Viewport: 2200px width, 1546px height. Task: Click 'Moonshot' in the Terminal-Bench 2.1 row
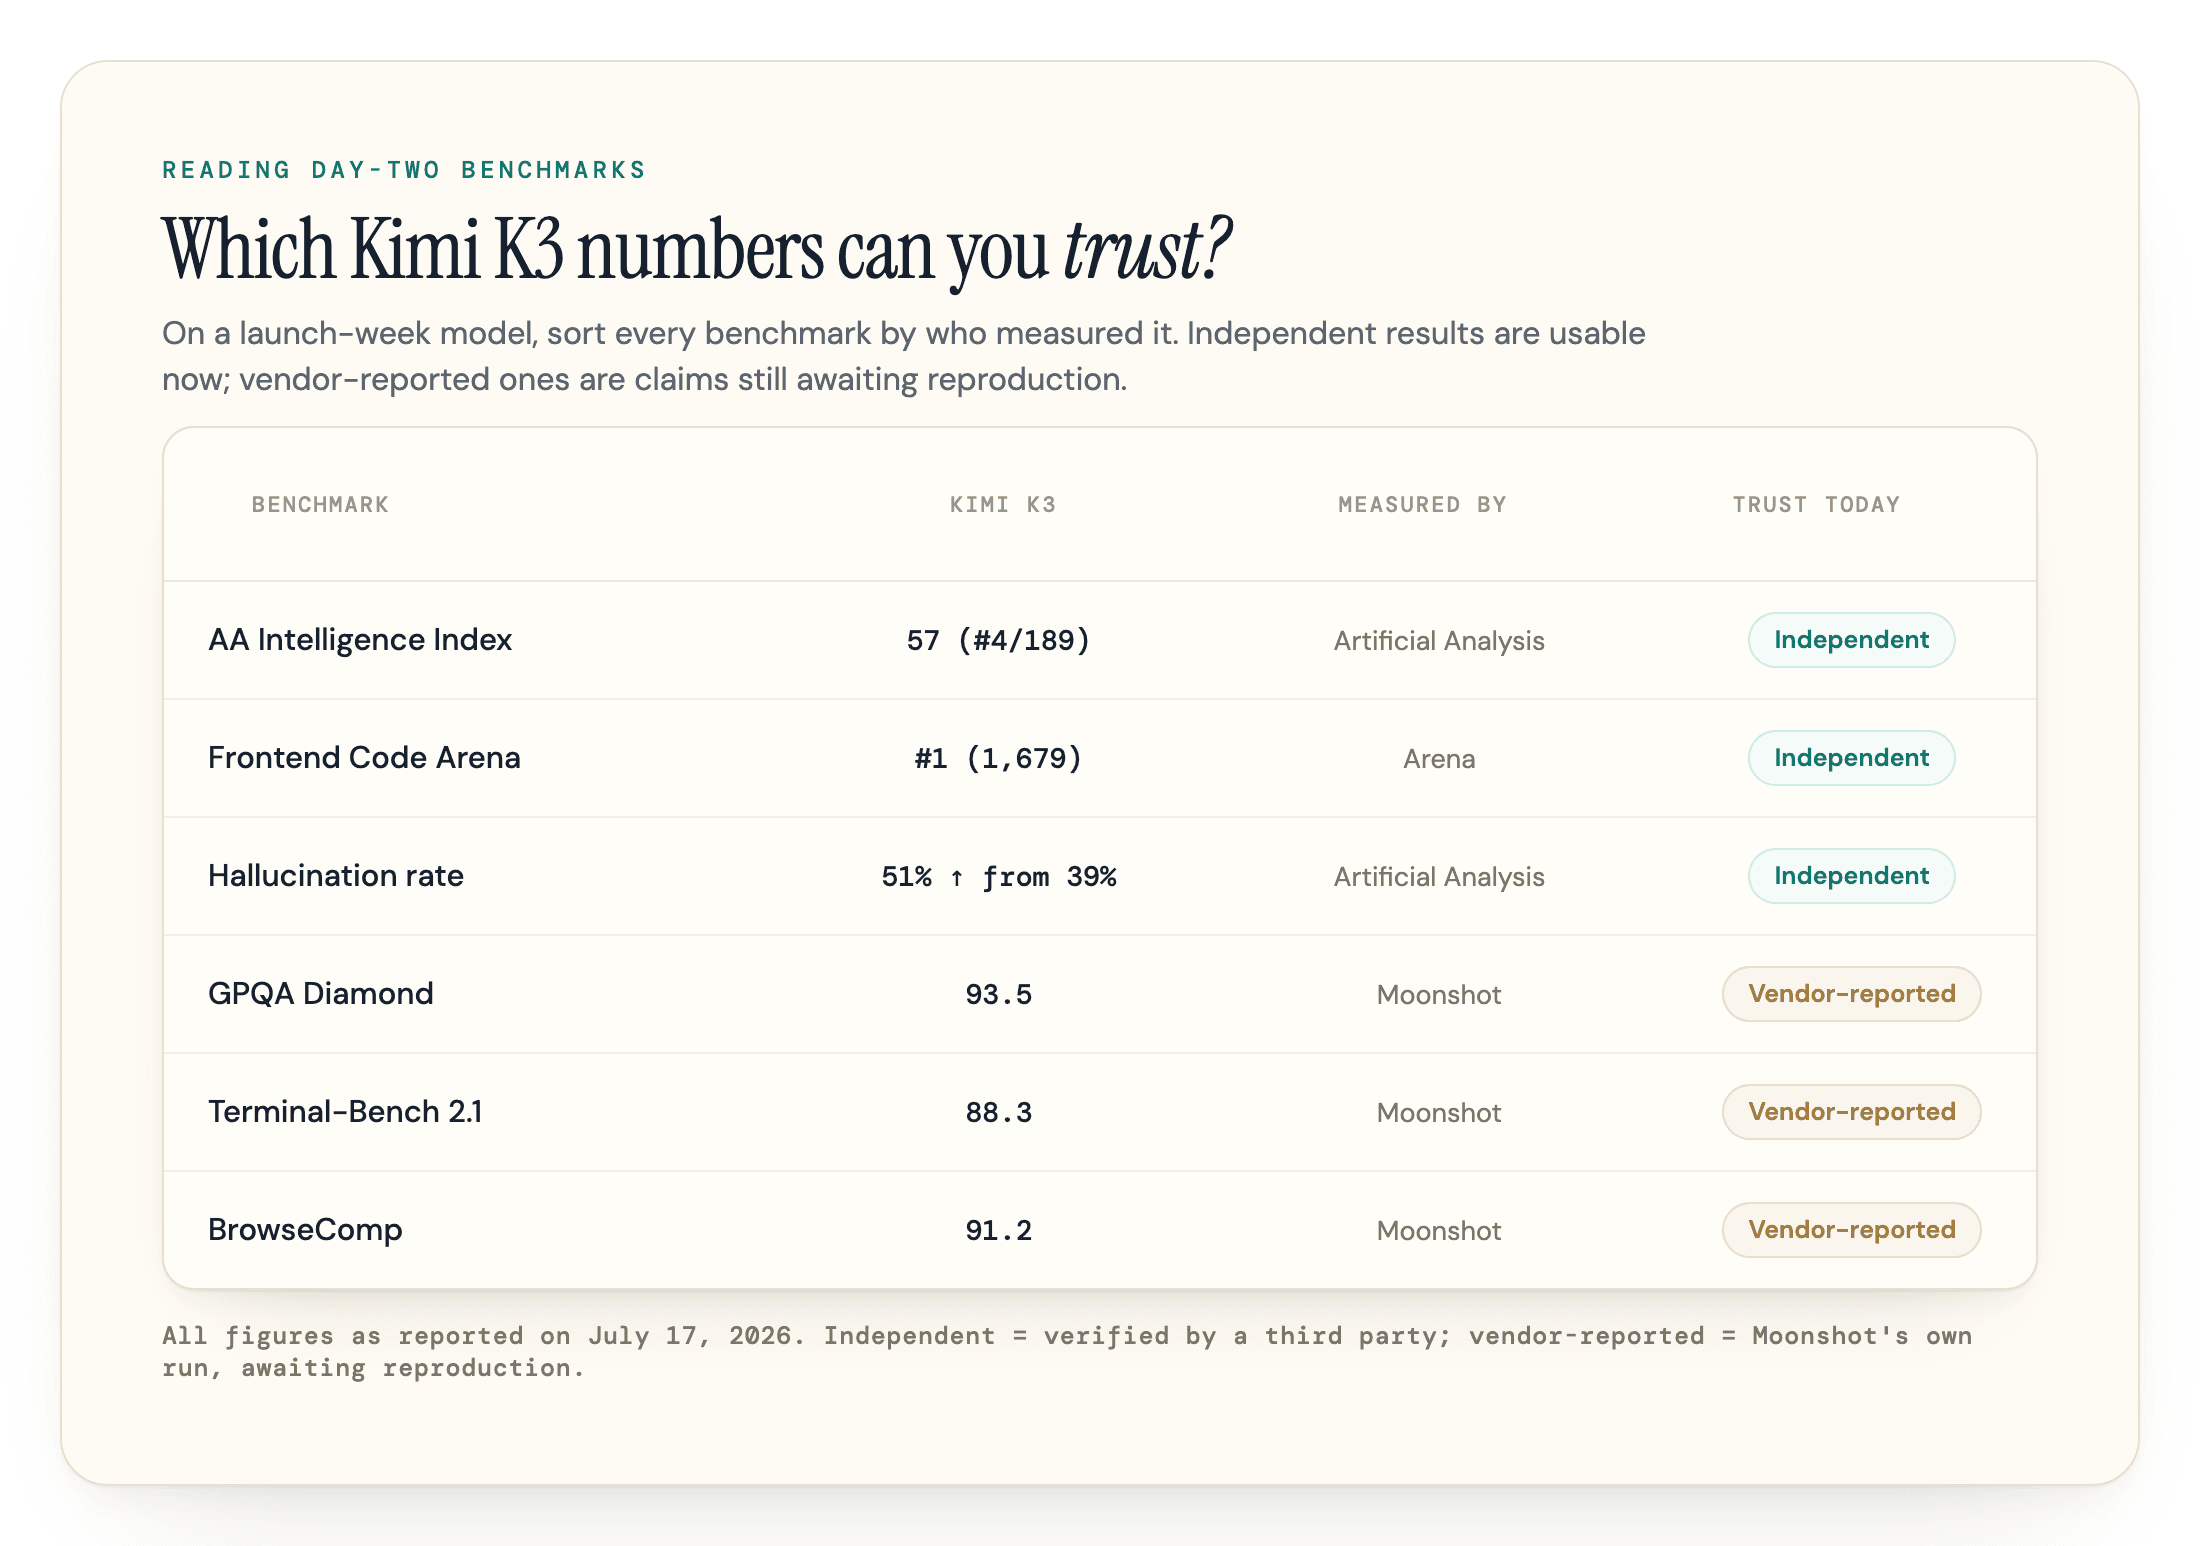point(1439,1113)
